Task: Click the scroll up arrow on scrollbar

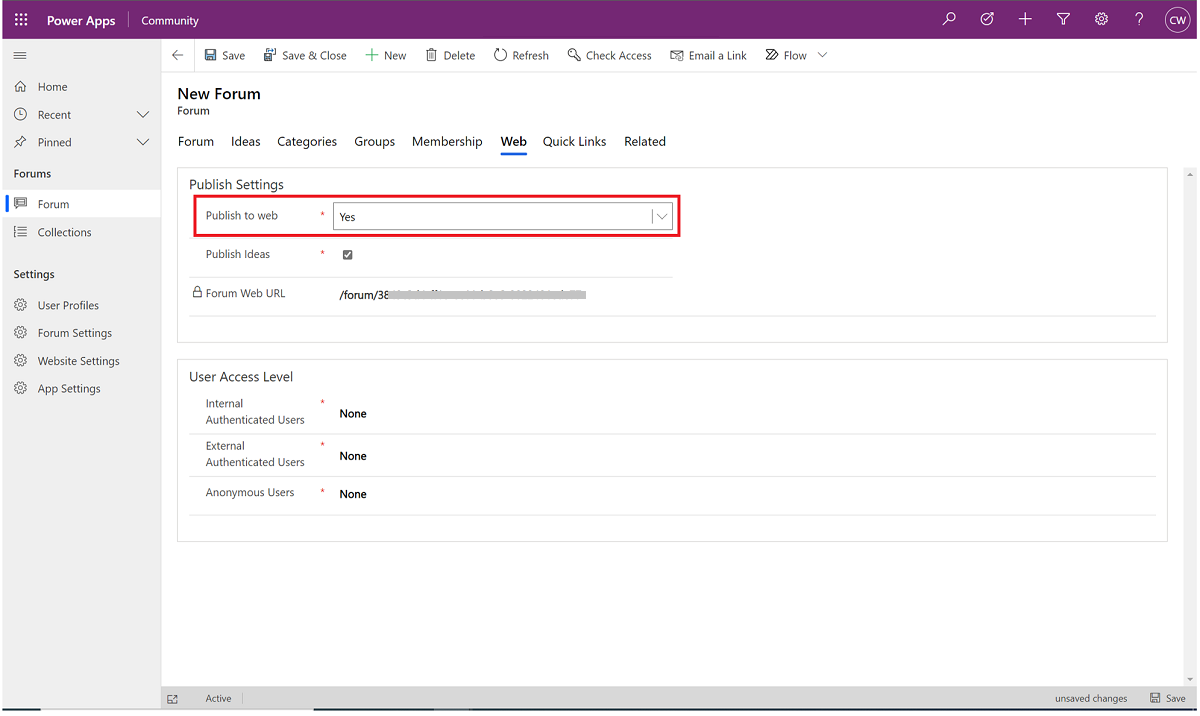Action: point(1189,175)
